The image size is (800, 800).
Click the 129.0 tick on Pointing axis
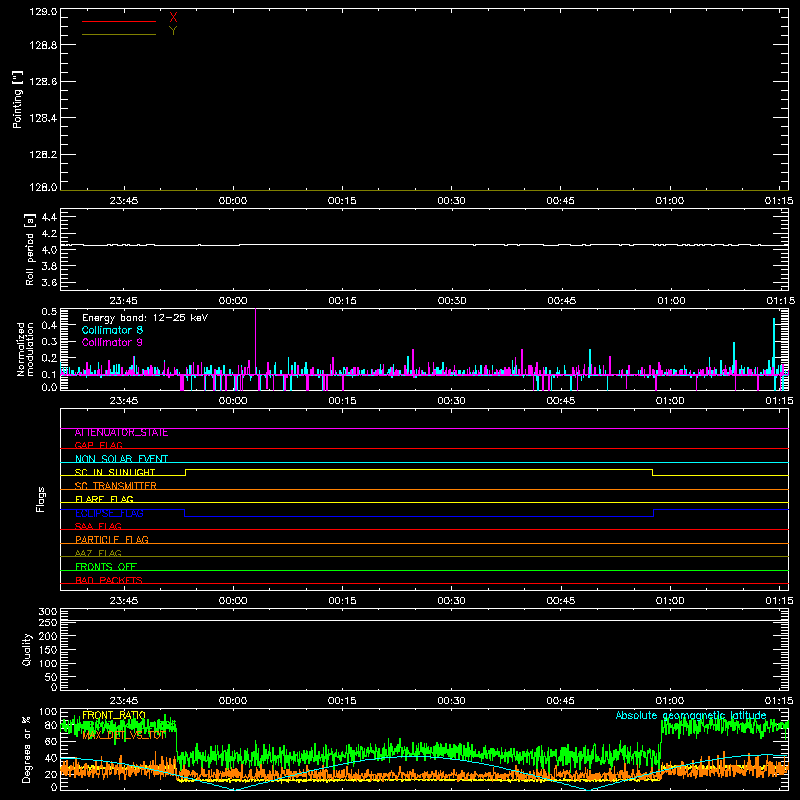(43, 11)
